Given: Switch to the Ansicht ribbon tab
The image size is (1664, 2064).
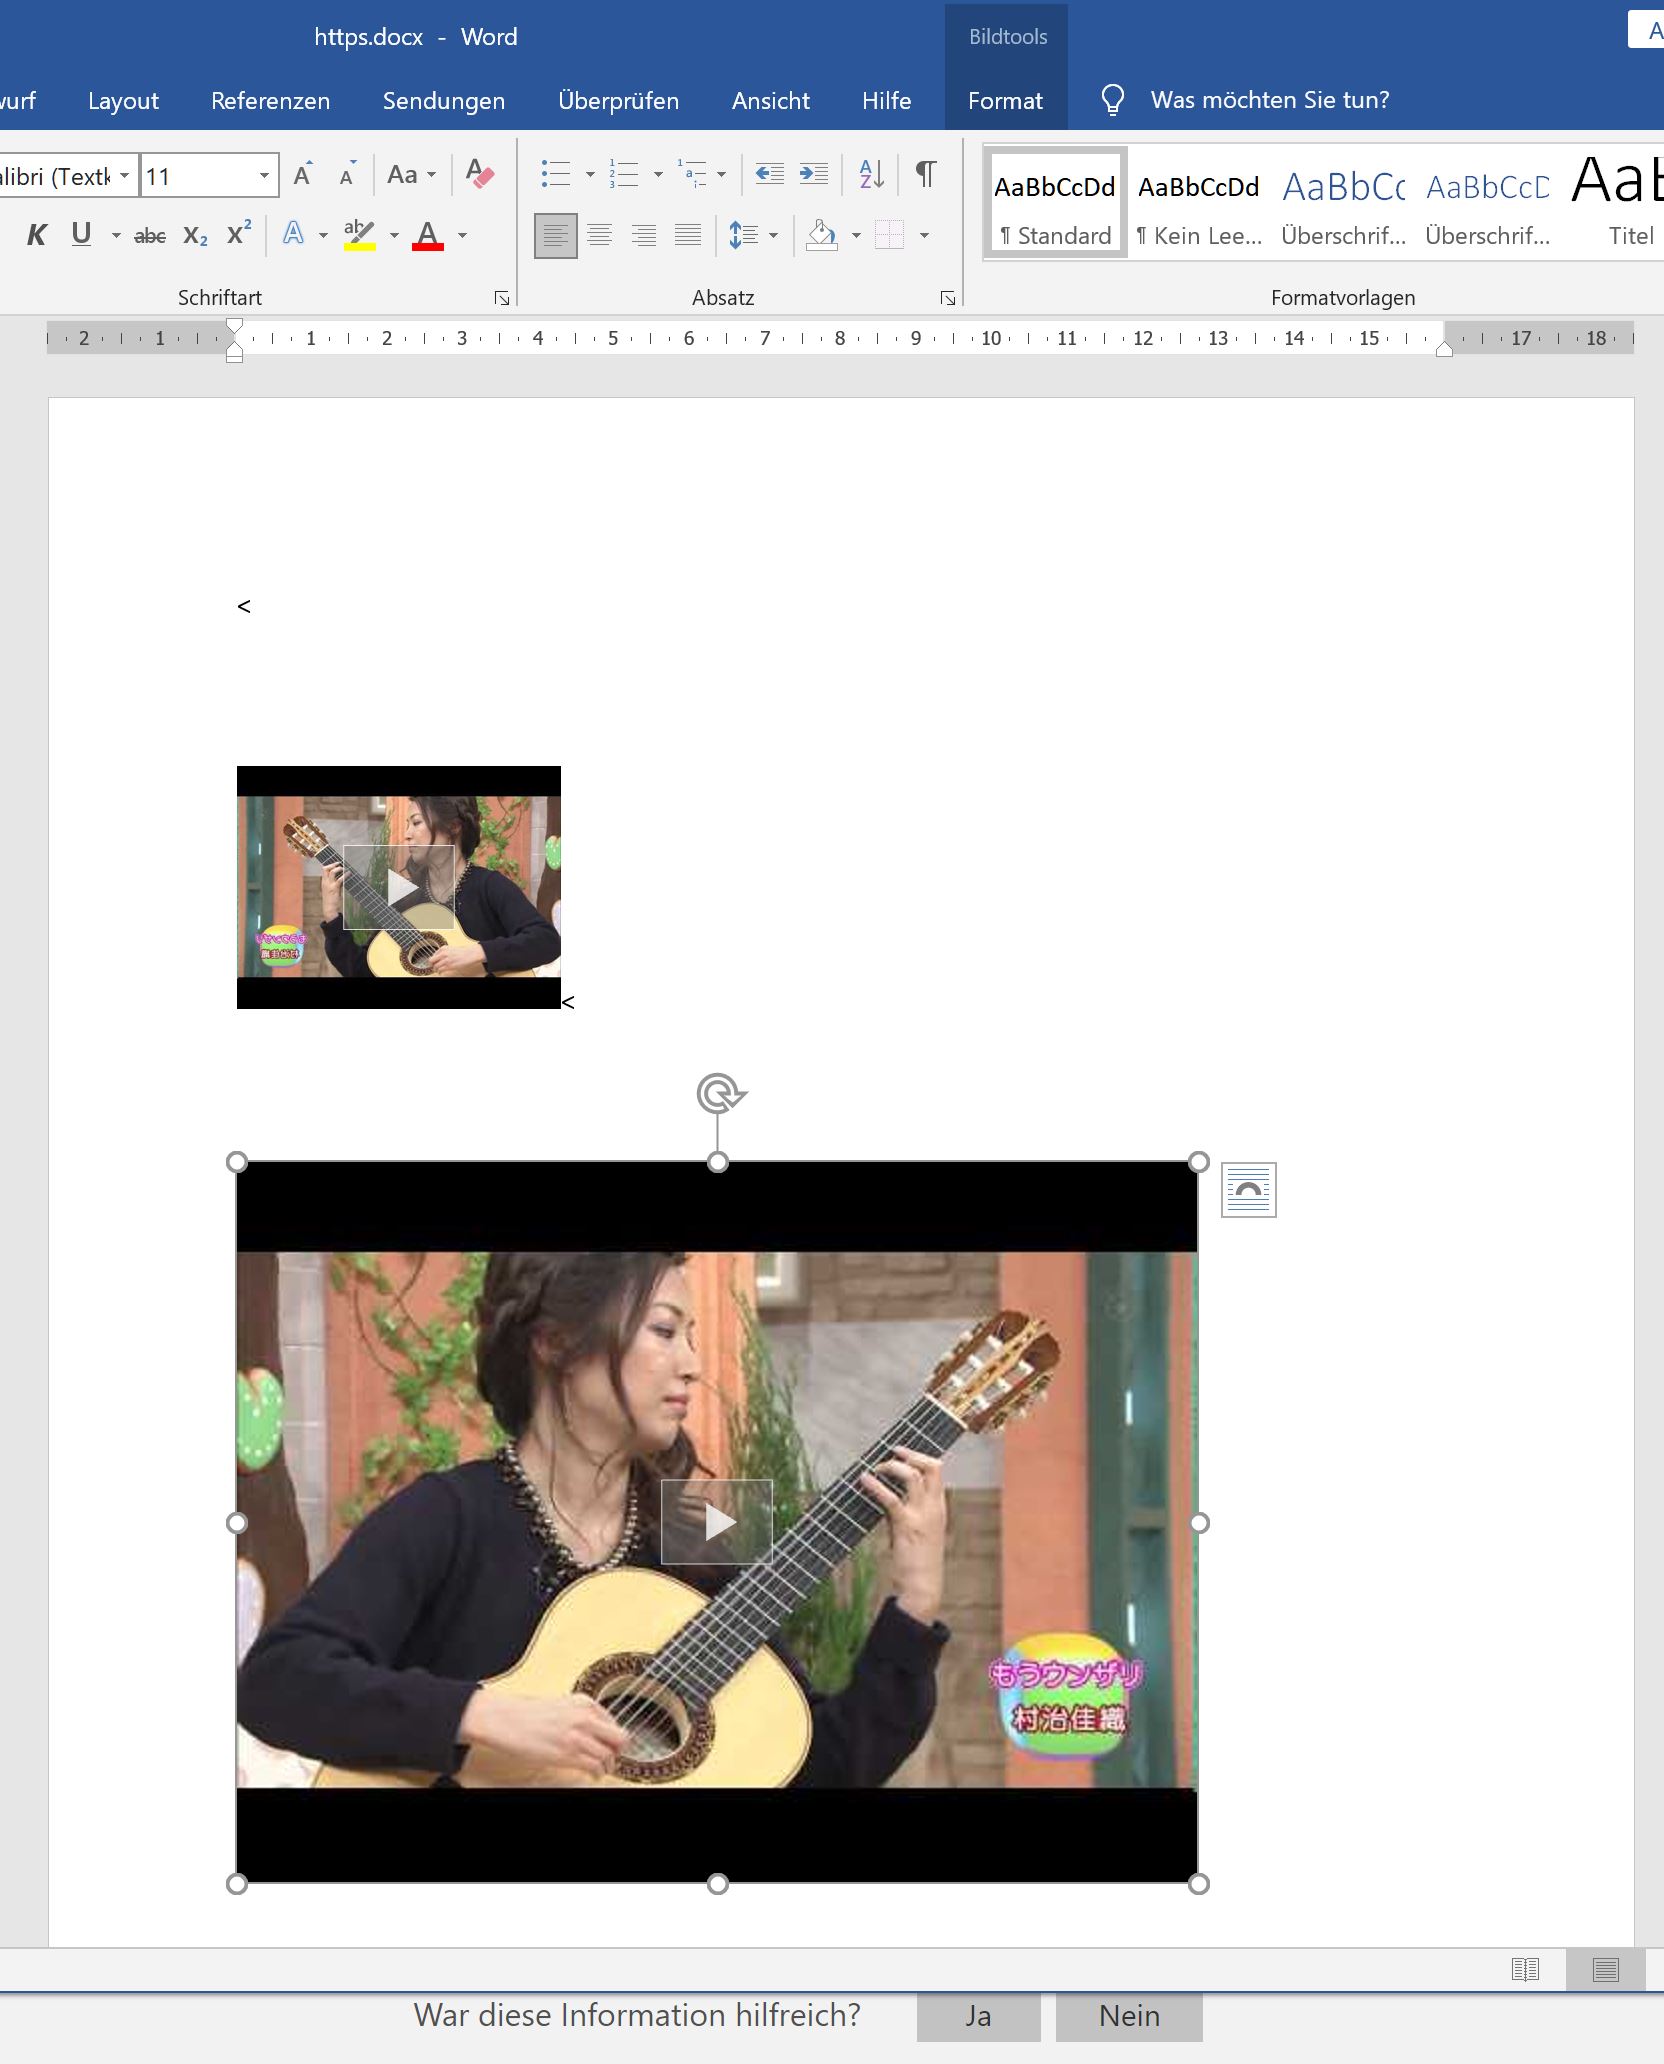Looking at the screenshot, I should pos(770,100).
